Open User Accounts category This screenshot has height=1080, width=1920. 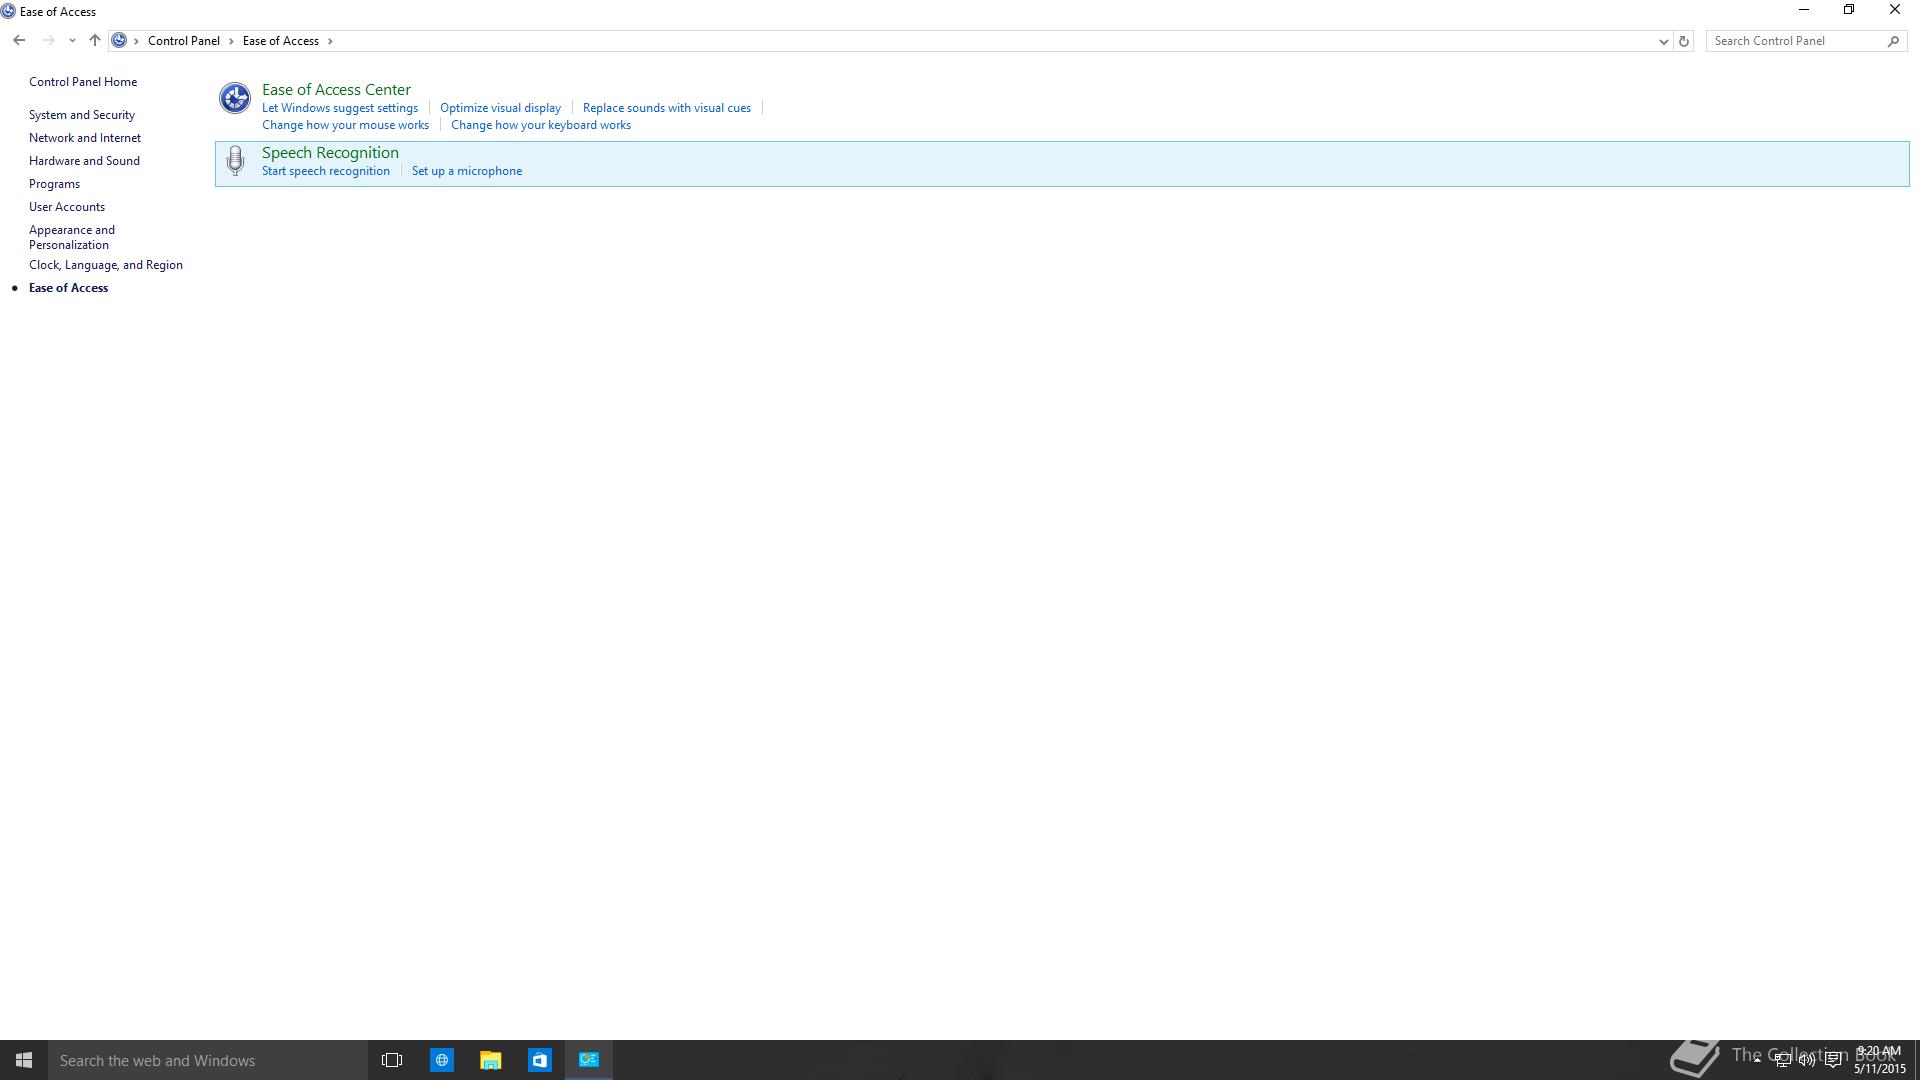coord(67,207)
